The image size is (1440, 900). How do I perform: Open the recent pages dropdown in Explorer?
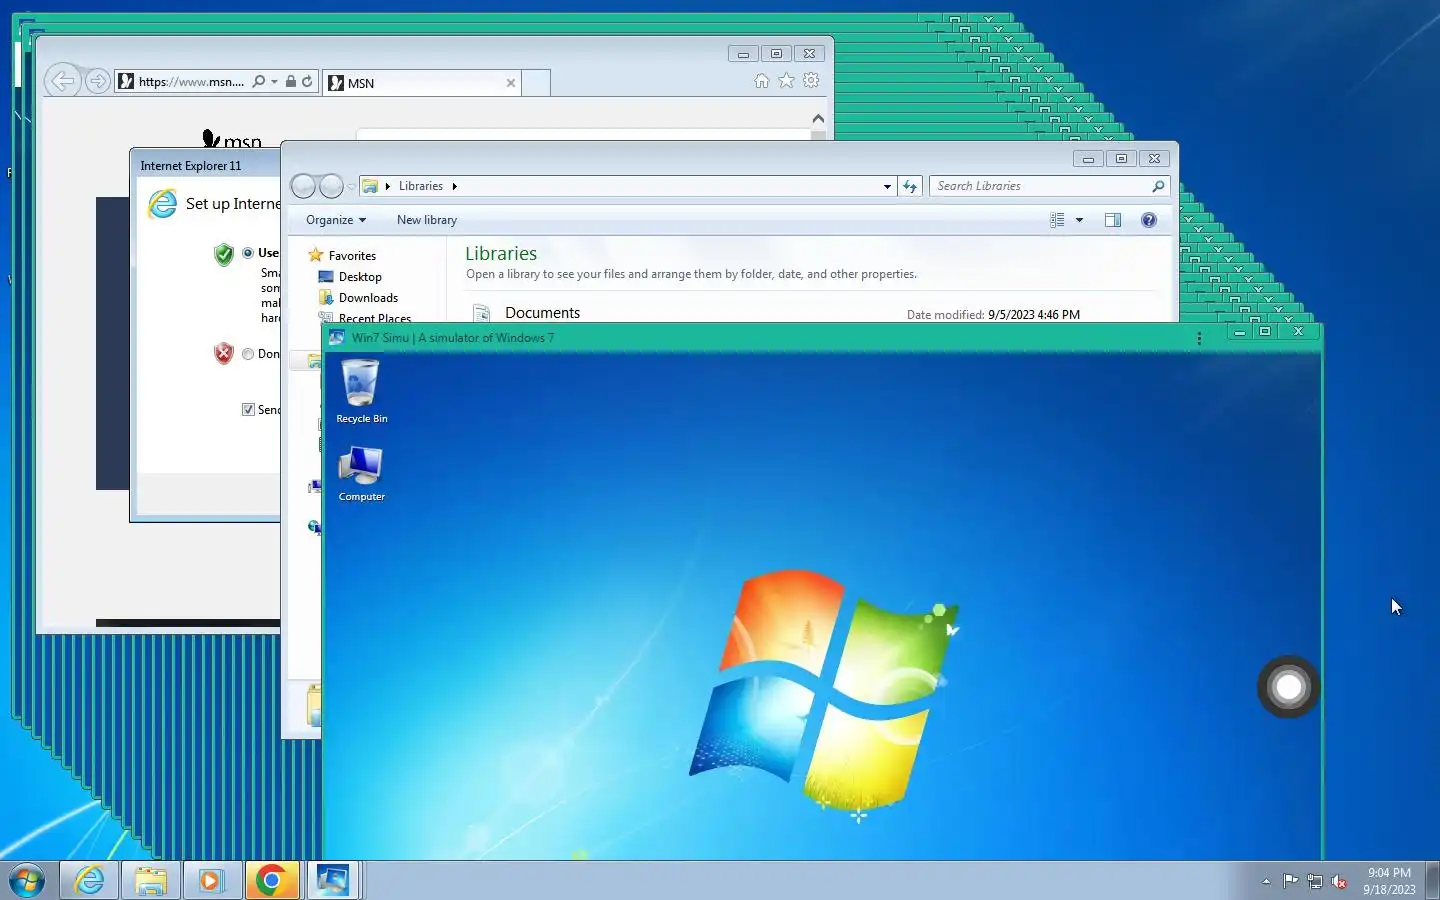351,187
